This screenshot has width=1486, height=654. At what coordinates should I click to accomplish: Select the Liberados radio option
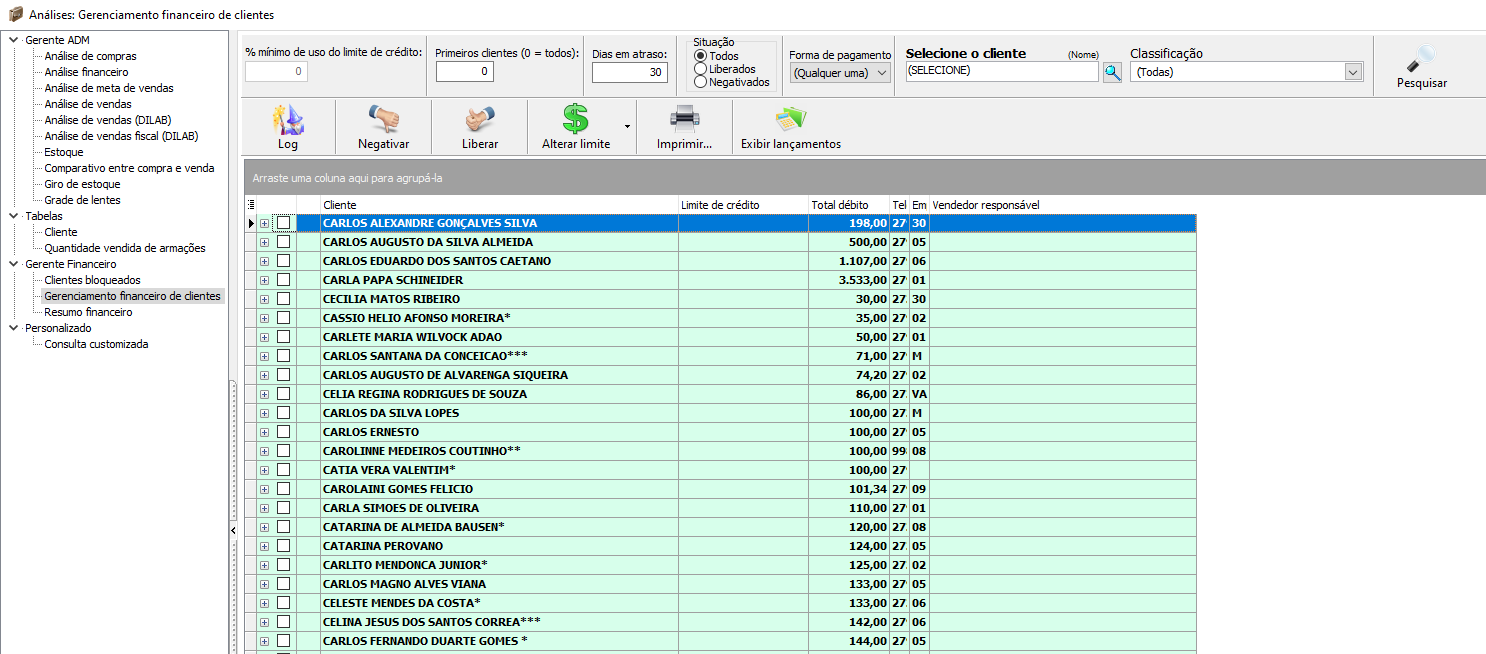[700, 69]
